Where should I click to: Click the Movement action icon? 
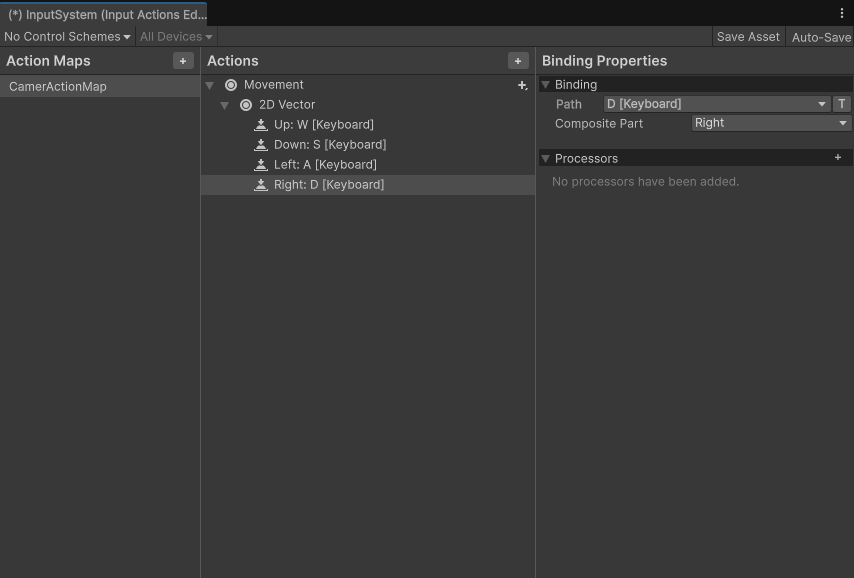[x=231, y=85]
